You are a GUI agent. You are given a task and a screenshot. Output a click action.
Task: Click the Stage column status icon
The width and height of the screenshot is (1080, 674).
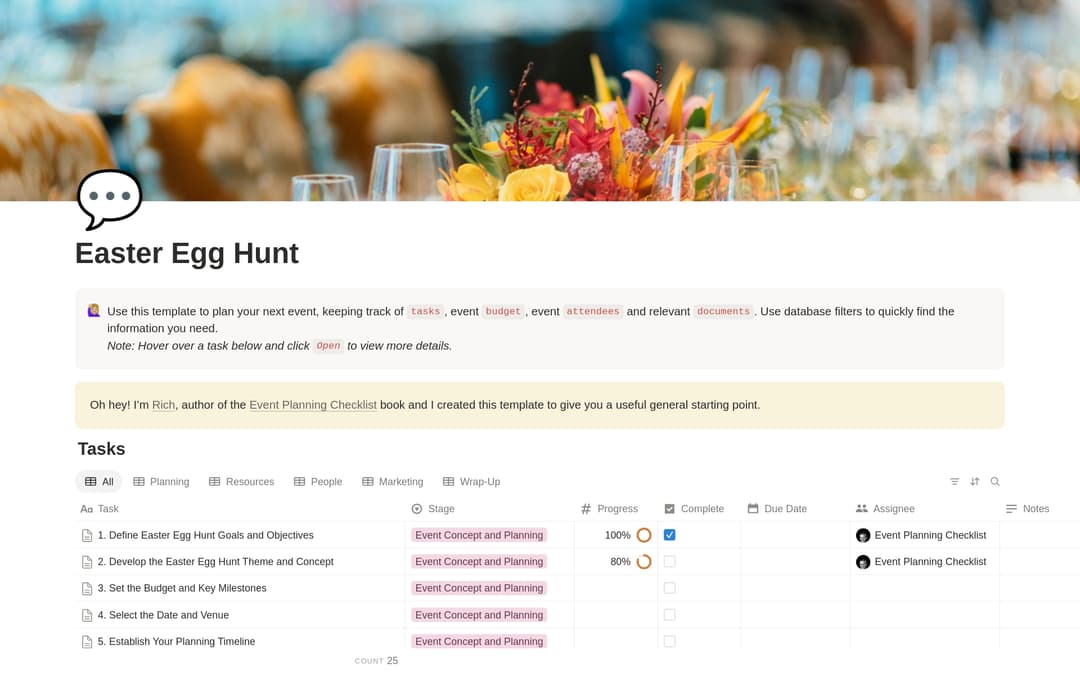point(417,509)
